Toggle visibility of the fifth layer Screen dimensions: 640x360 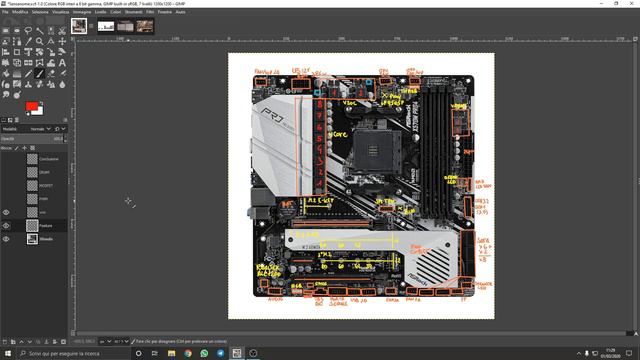point(6,212)
